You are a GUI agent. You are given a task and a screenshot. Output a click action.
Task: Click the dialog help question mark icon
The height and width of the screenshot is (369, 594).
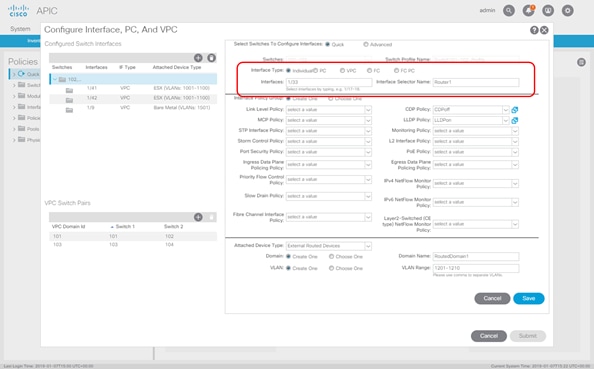click(x=534, y=30)
